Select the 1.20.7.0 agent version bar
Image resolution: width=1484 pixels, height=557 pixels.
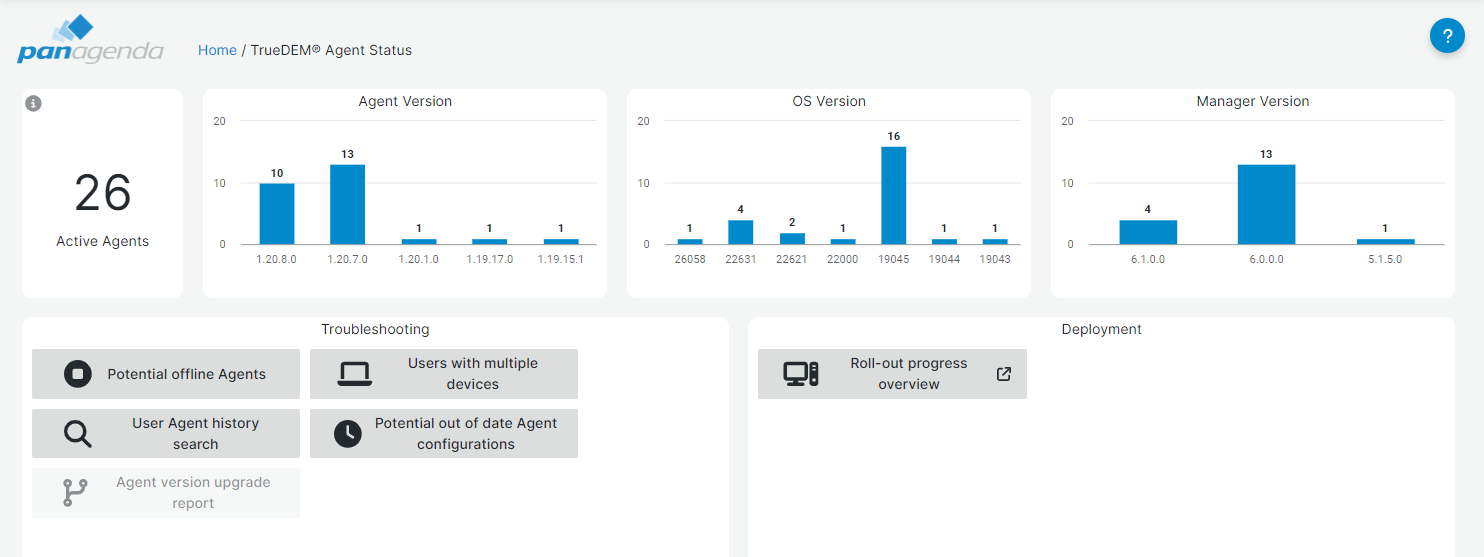(x=347, y=205)
